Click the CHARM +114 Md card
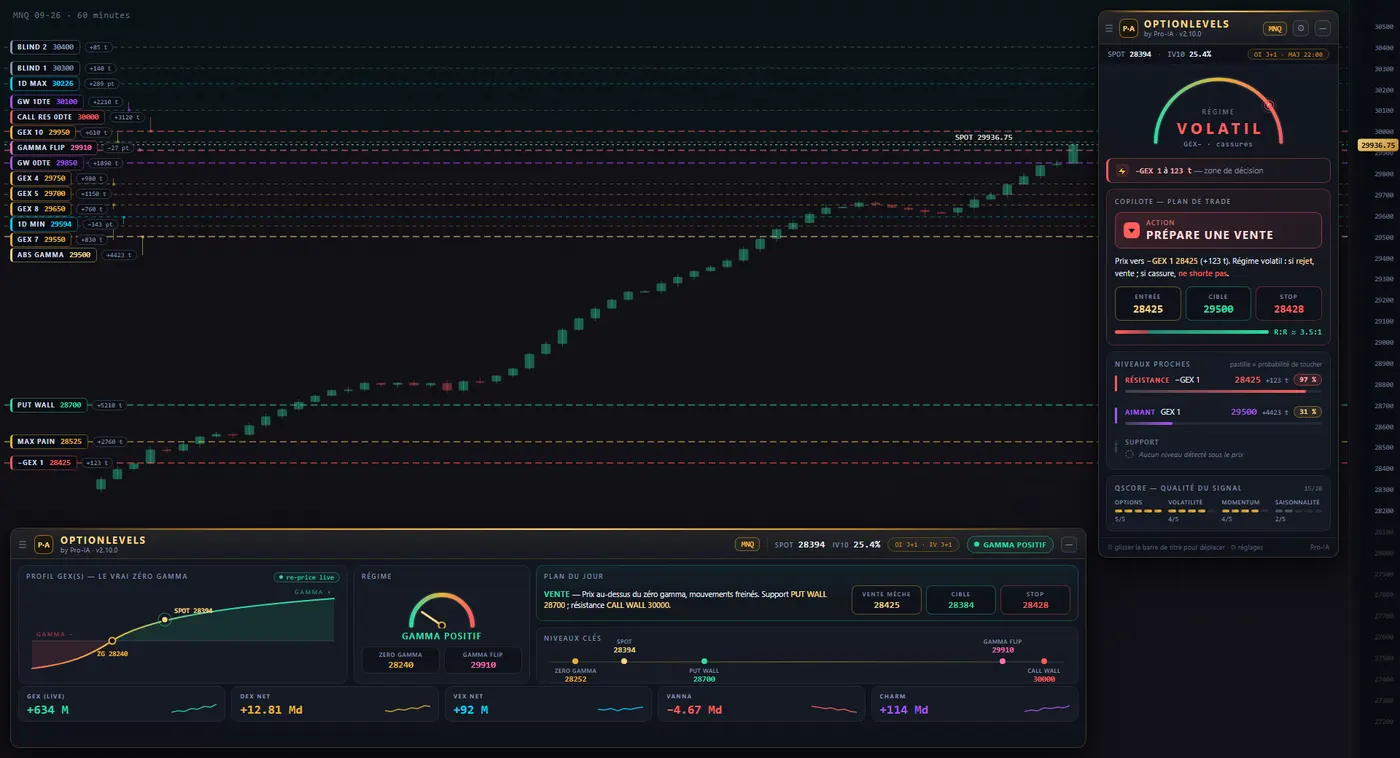This screenshot has height=758, width=1400. click(975, 704)
